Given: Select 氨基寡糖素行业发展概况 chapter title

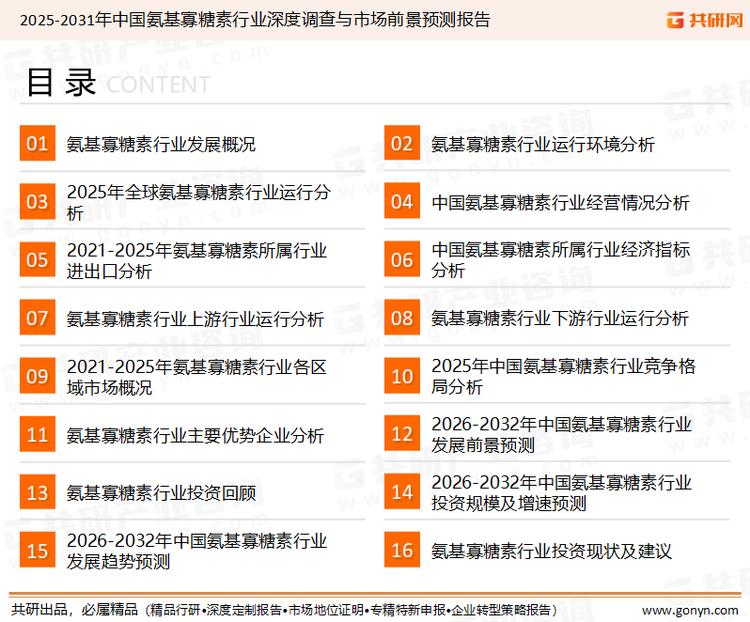Looking at the screenshot, I should tap(161, 144).
